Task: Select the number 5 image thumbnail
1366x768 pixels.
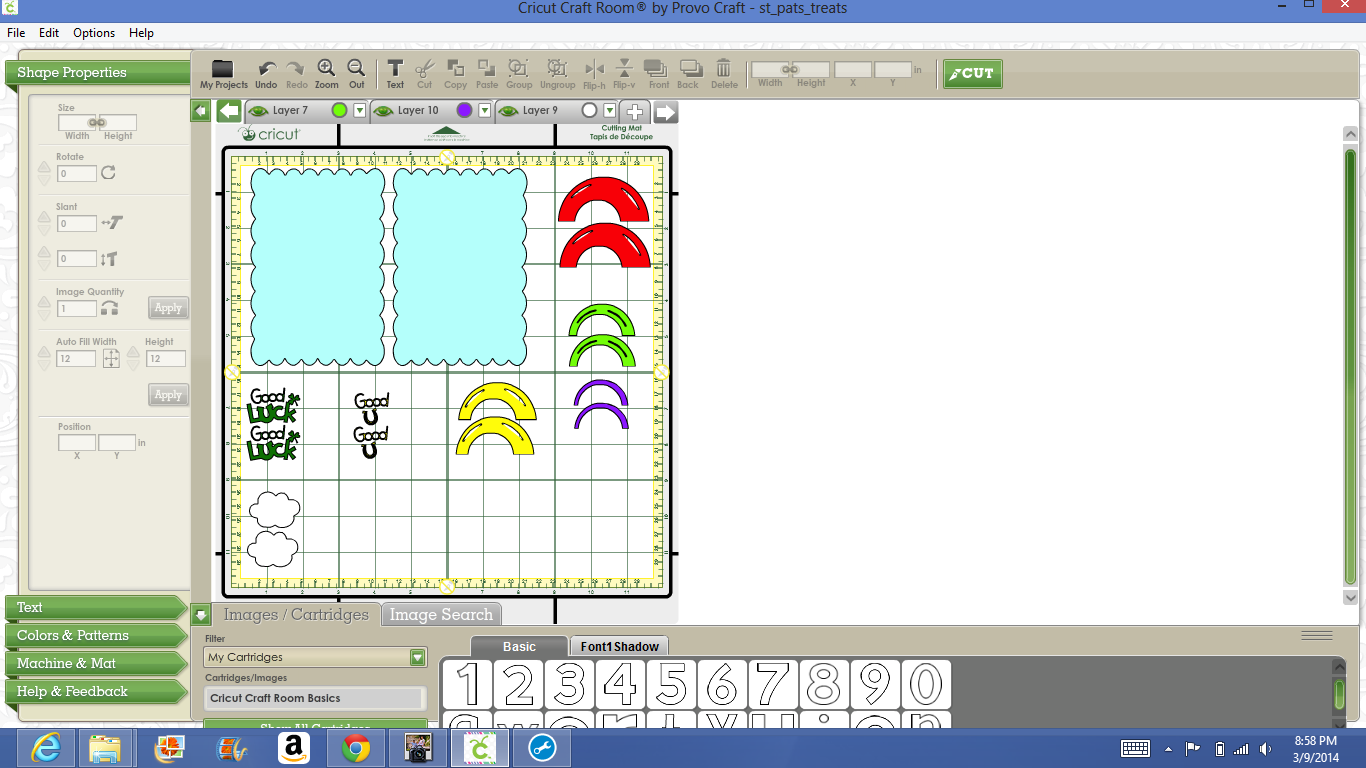Action: click(672, 685)
